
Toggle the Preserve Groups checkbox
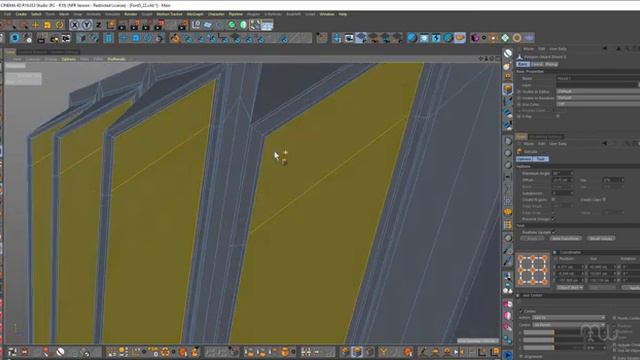pyautogui.click(x=553, y=219)
